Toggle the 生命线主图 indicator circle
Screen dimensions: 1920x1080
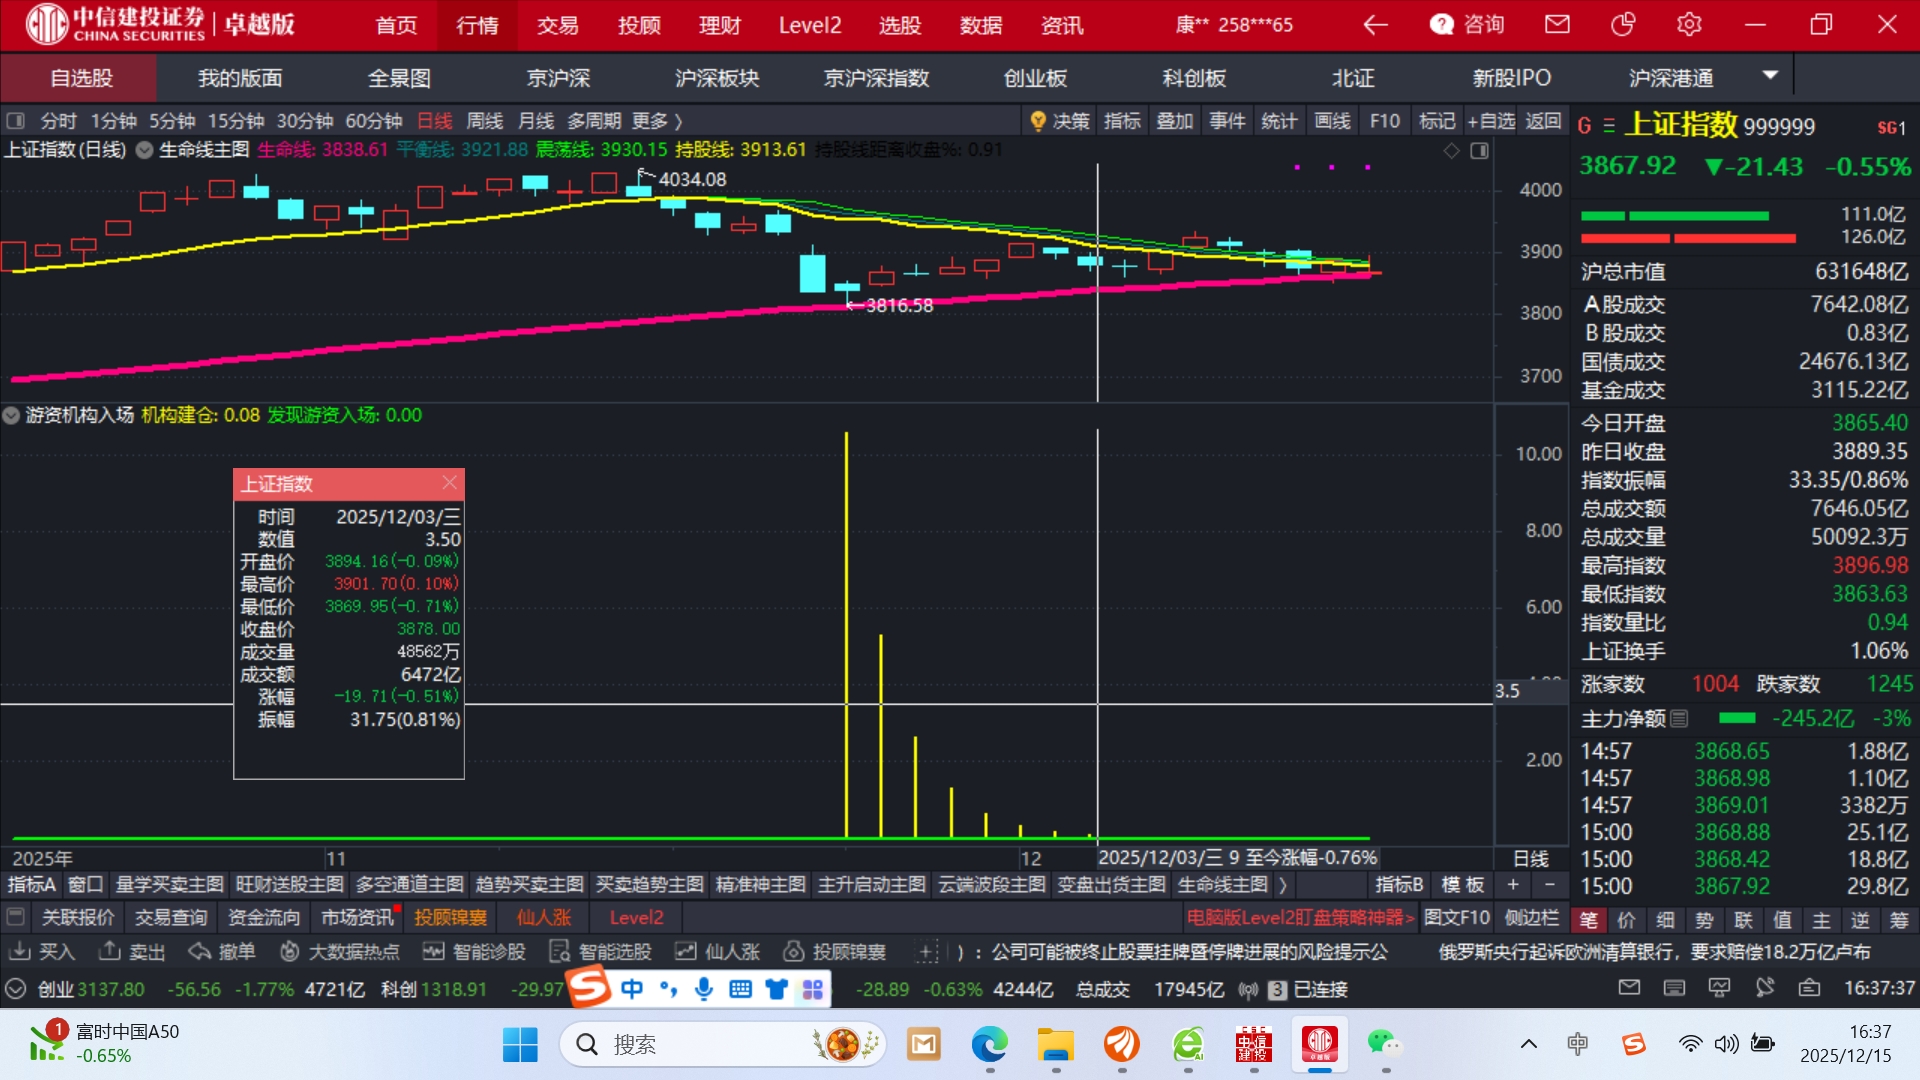pyautogui.click(x=145, y=150)
